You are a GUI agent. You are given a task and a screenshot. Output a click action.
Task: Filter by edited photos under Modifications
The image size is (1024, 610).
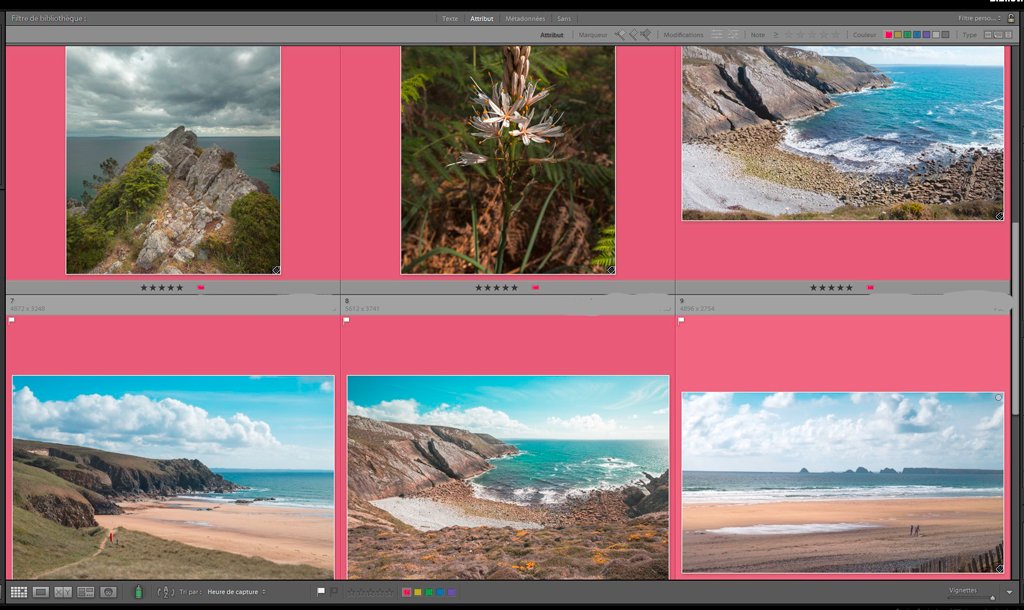[717, 35]
